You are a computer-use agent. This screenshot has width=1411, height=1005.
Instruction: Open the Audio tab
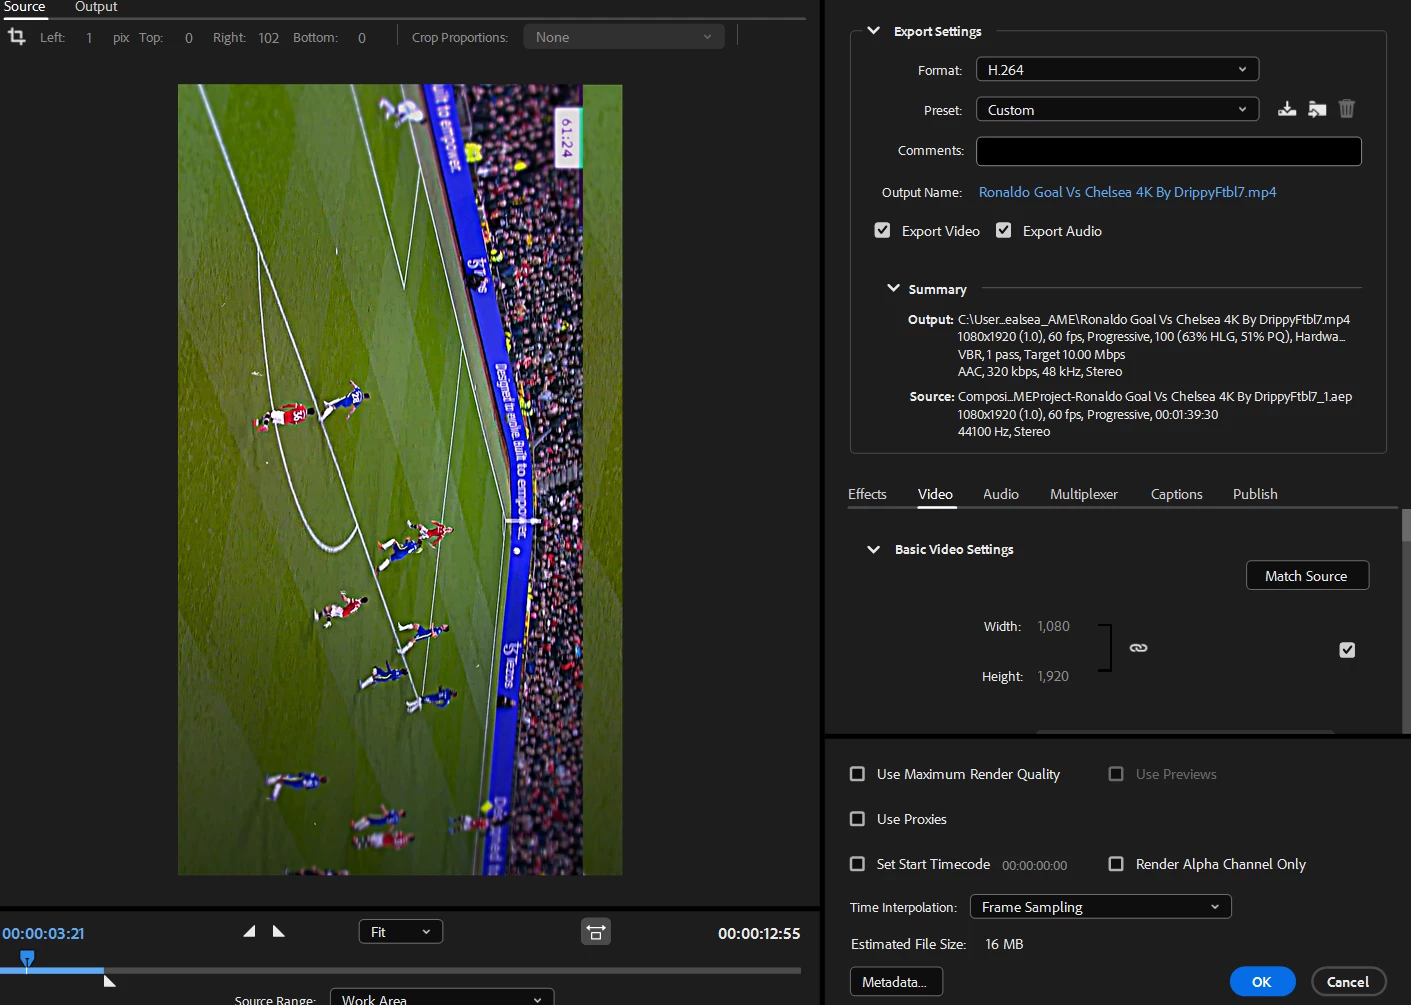tap(1001, 494)
